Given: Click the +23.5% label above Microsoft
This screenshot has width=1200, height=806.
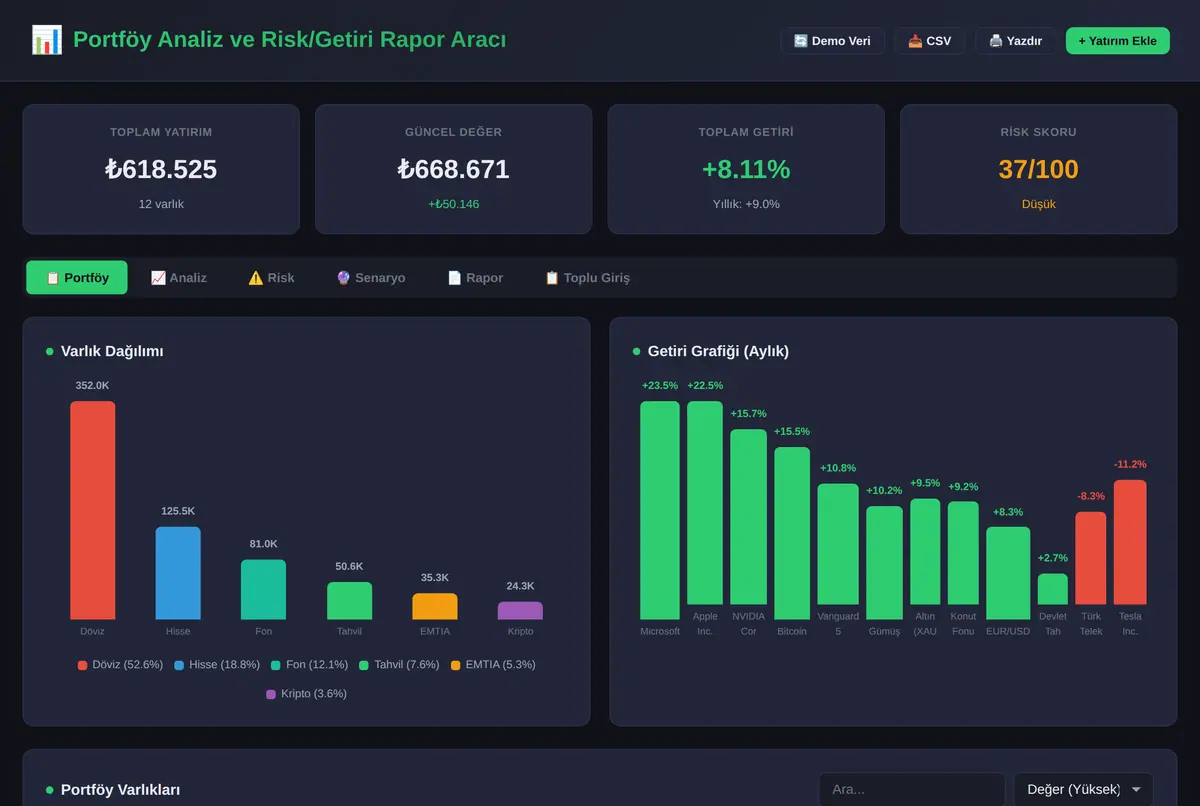Looking at the screenshot, I should coord(660,385).
